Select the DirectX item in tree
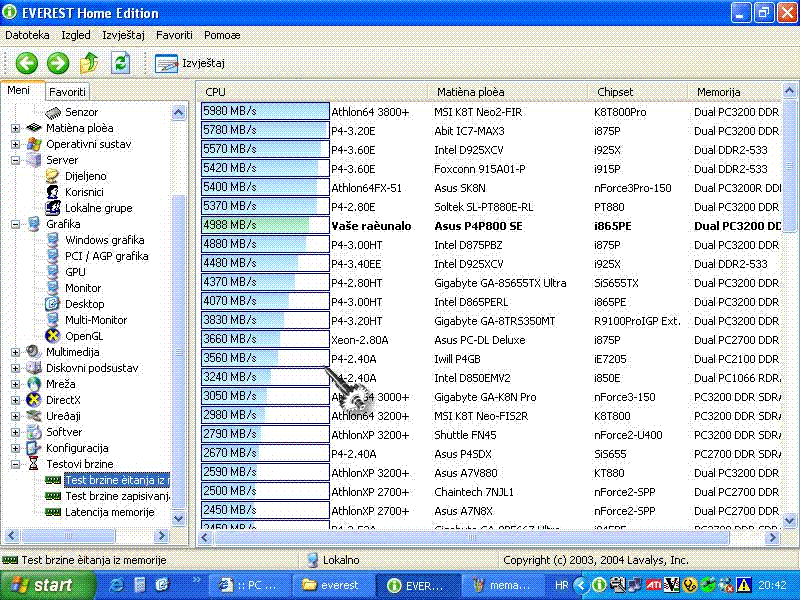800x600 pixels. [63, 400]
